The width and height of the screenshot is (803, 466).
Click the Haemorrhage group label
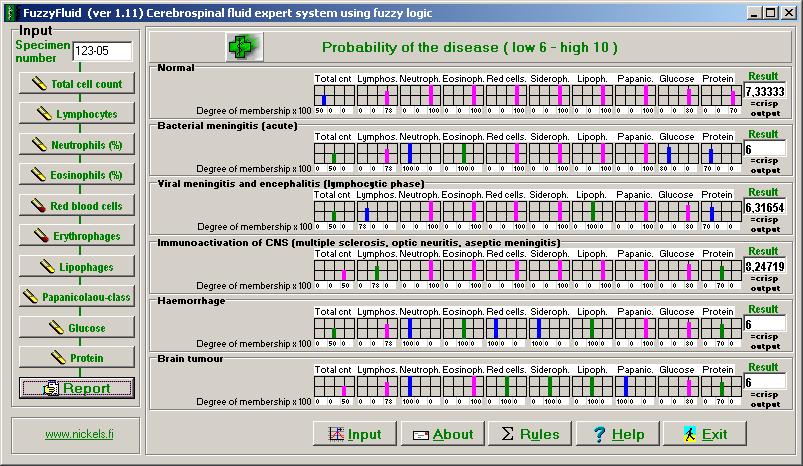tap(191, 301)
